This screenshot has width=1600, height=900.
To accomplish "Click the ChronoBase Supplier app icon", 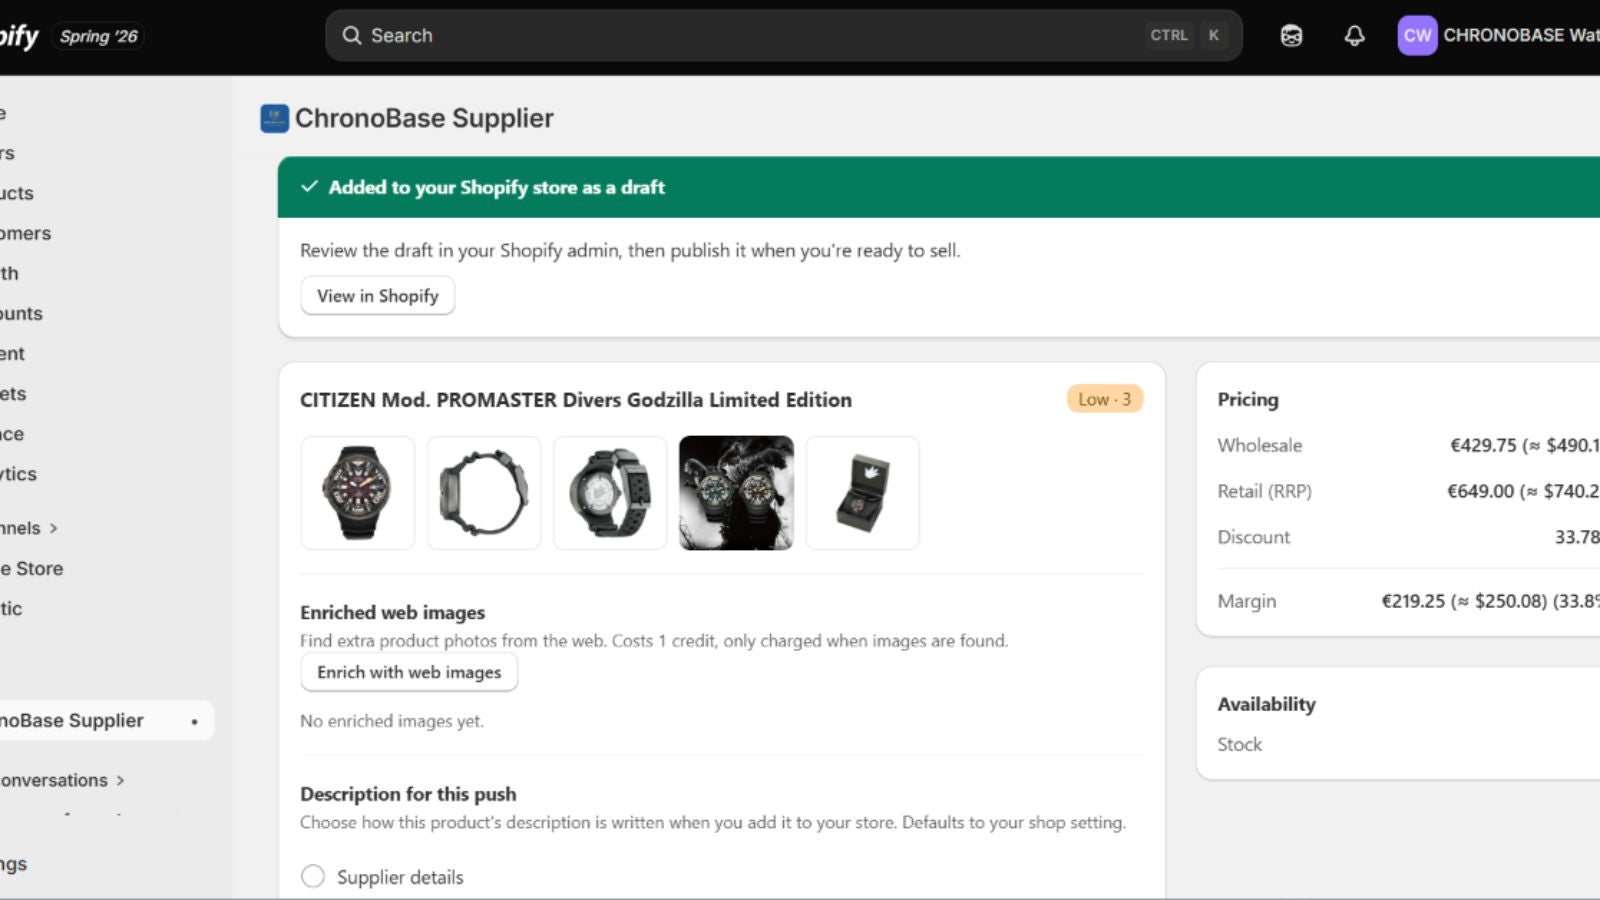I will click(274, 119).
